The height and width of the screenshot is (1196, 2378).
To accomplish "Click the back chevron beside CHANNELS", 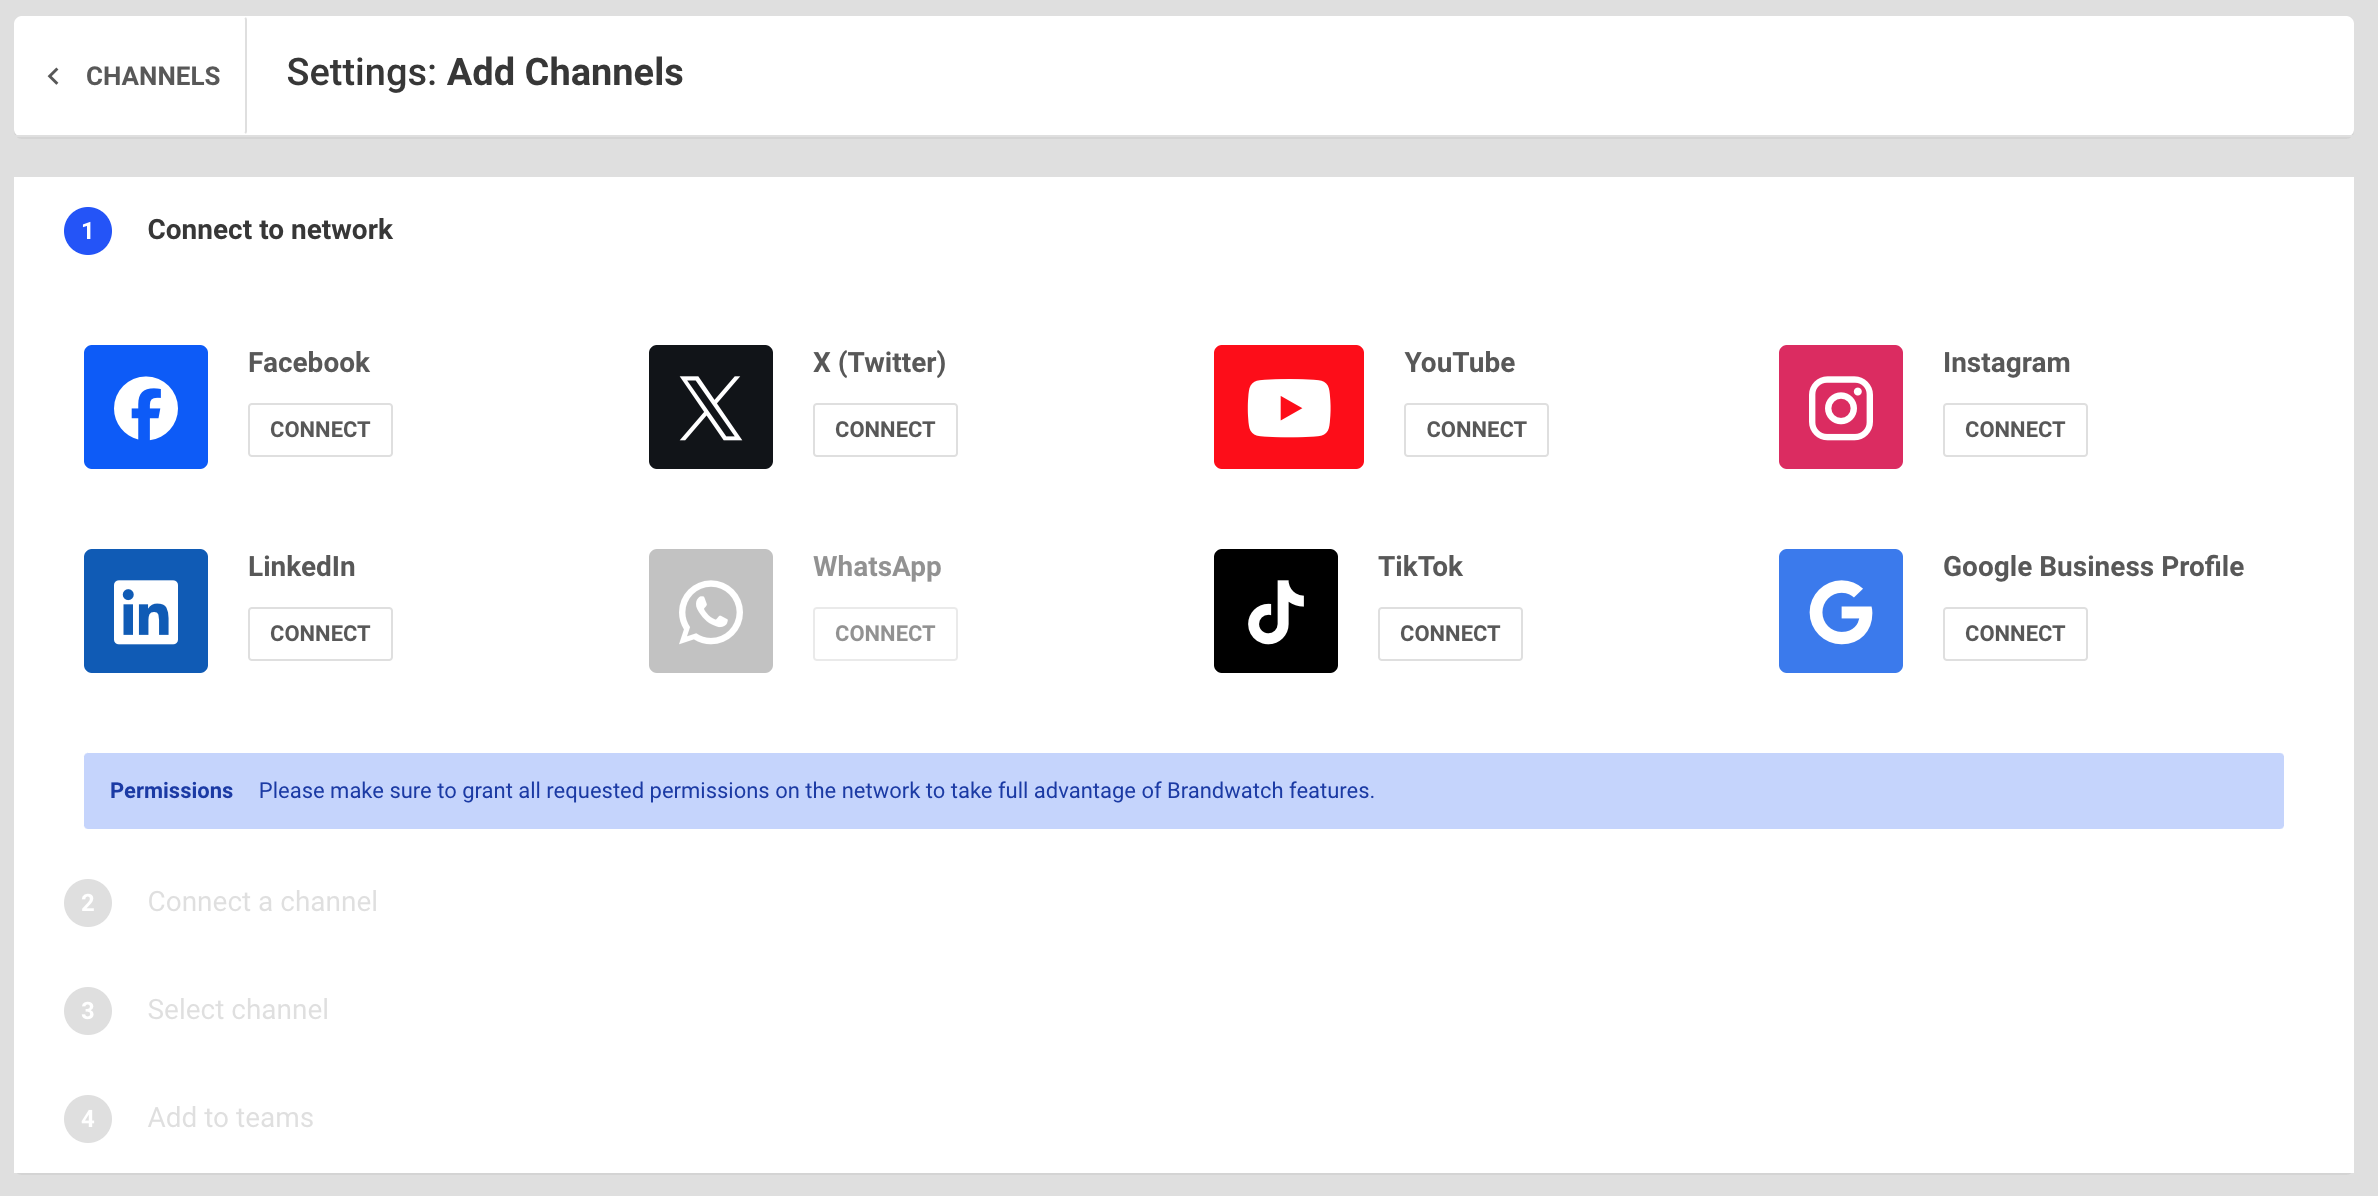I will (x=54, y=76).
